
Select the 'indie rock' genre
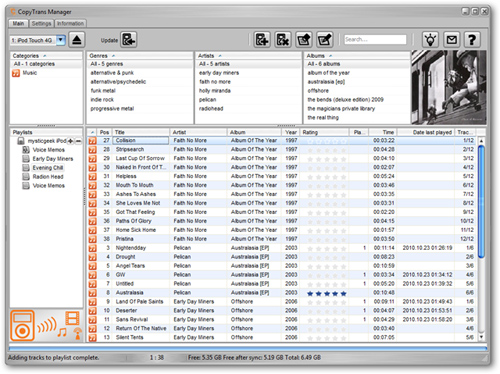click(x=102, y=100)
